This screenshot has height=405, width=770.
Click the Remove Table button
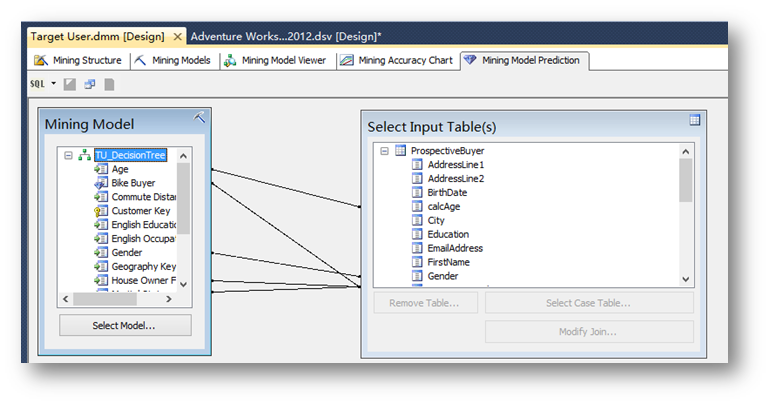(425, 303)
